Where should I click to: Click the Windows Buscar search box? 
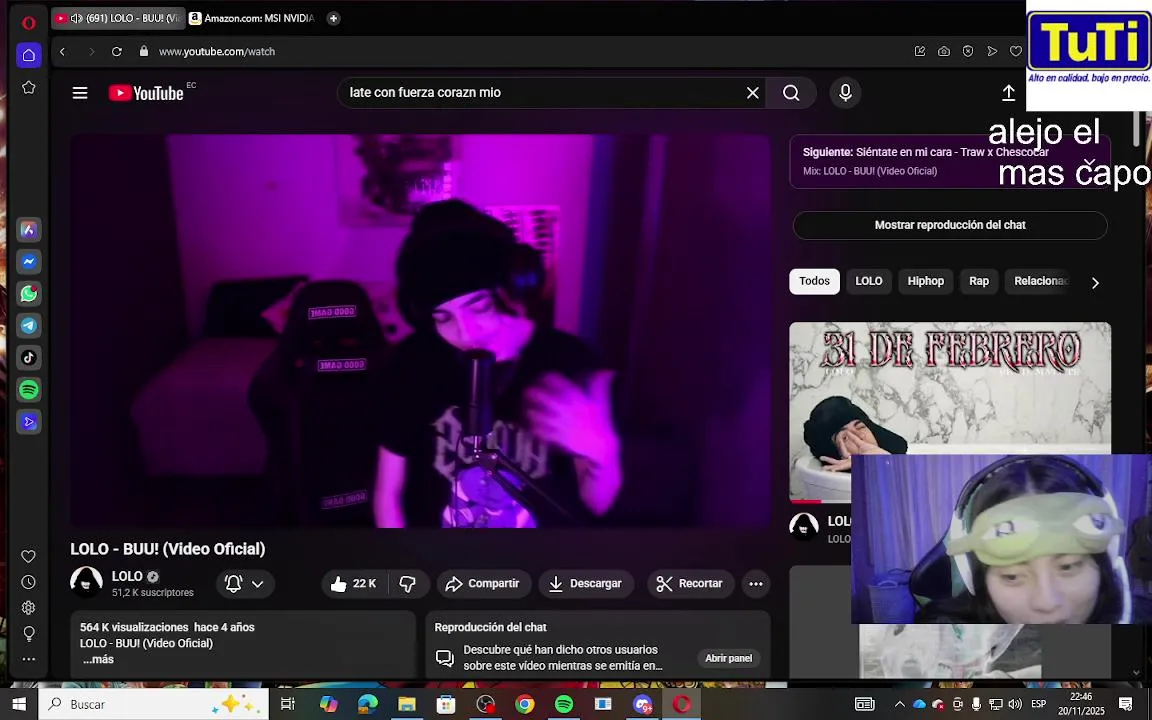(x=154, y=704)
